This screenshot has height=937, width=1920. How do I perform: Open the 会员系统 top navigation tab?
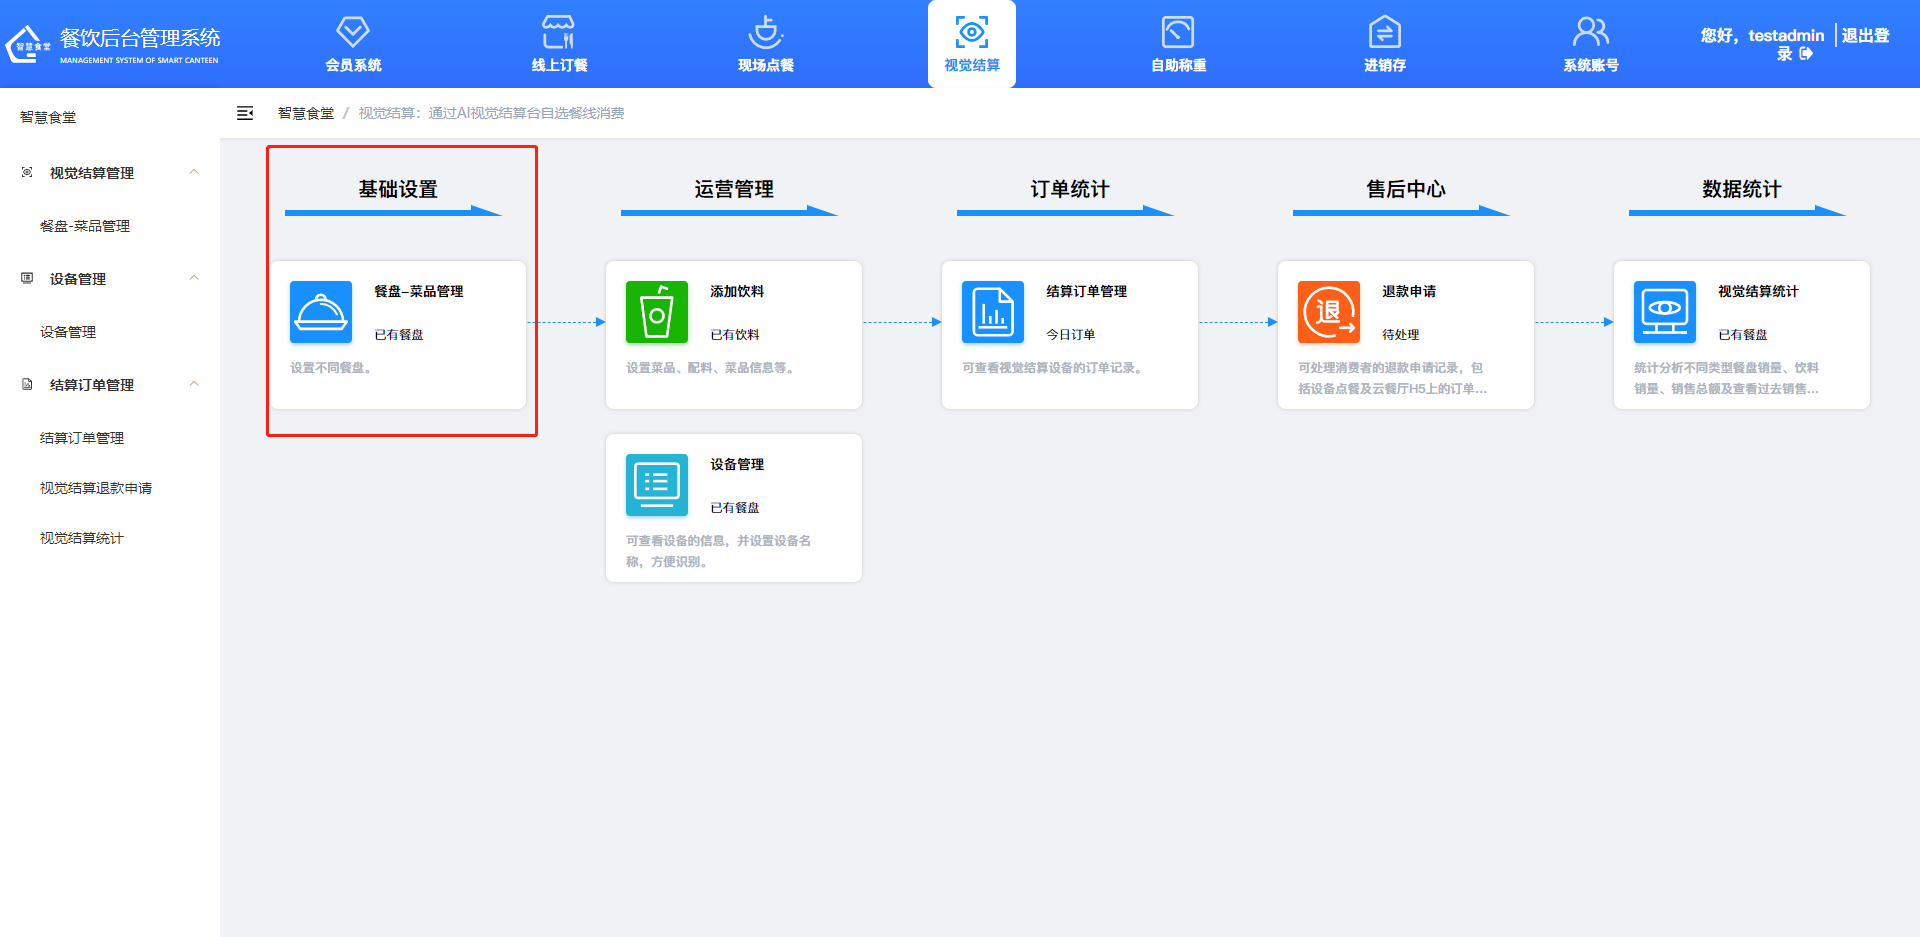(353, 45)
